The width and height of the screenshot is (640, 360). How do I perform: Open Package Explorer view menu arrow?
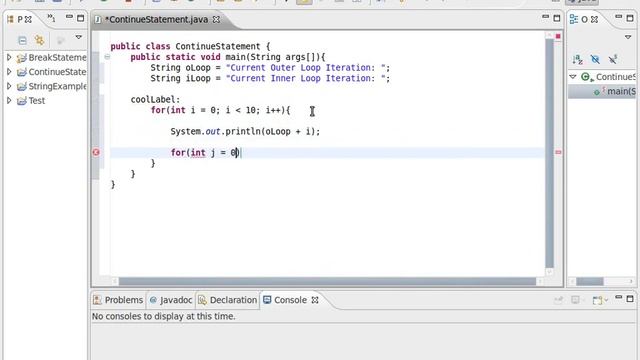pyautogui.click(x=78, y=37)
